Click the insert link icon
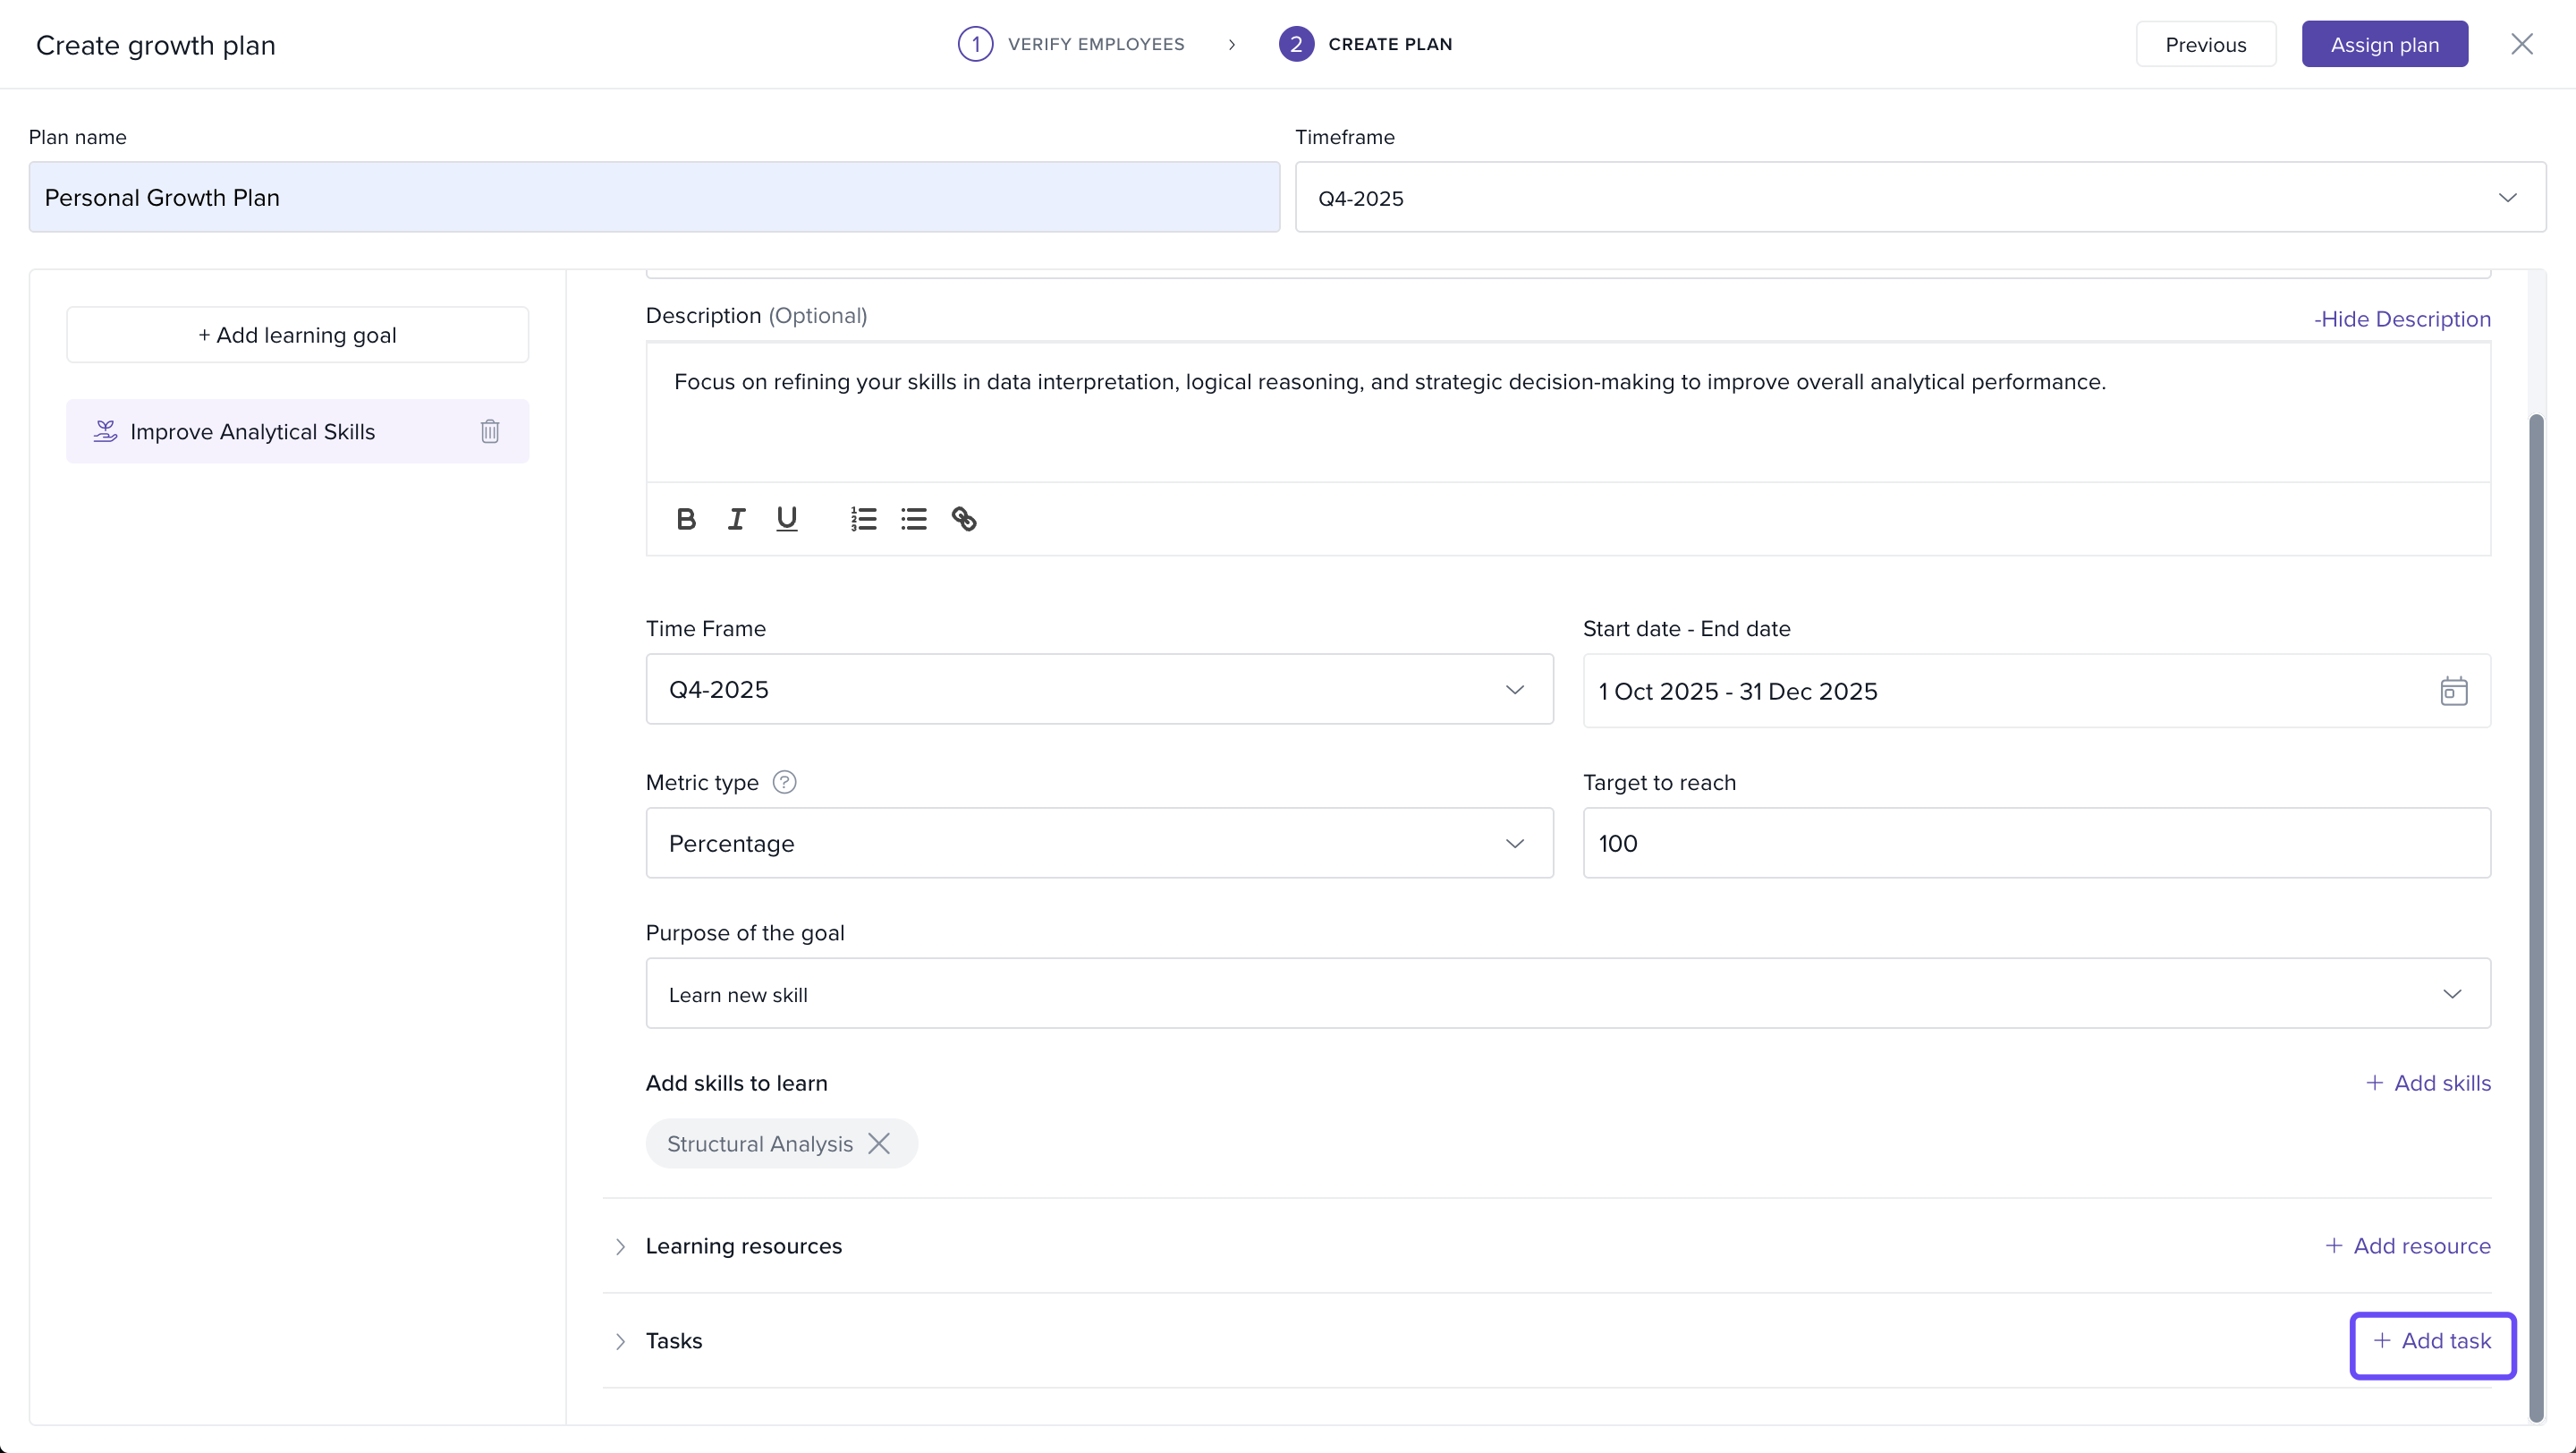Image resolution: width=2576 pixels, height=1453 pixels. (964, 519)
